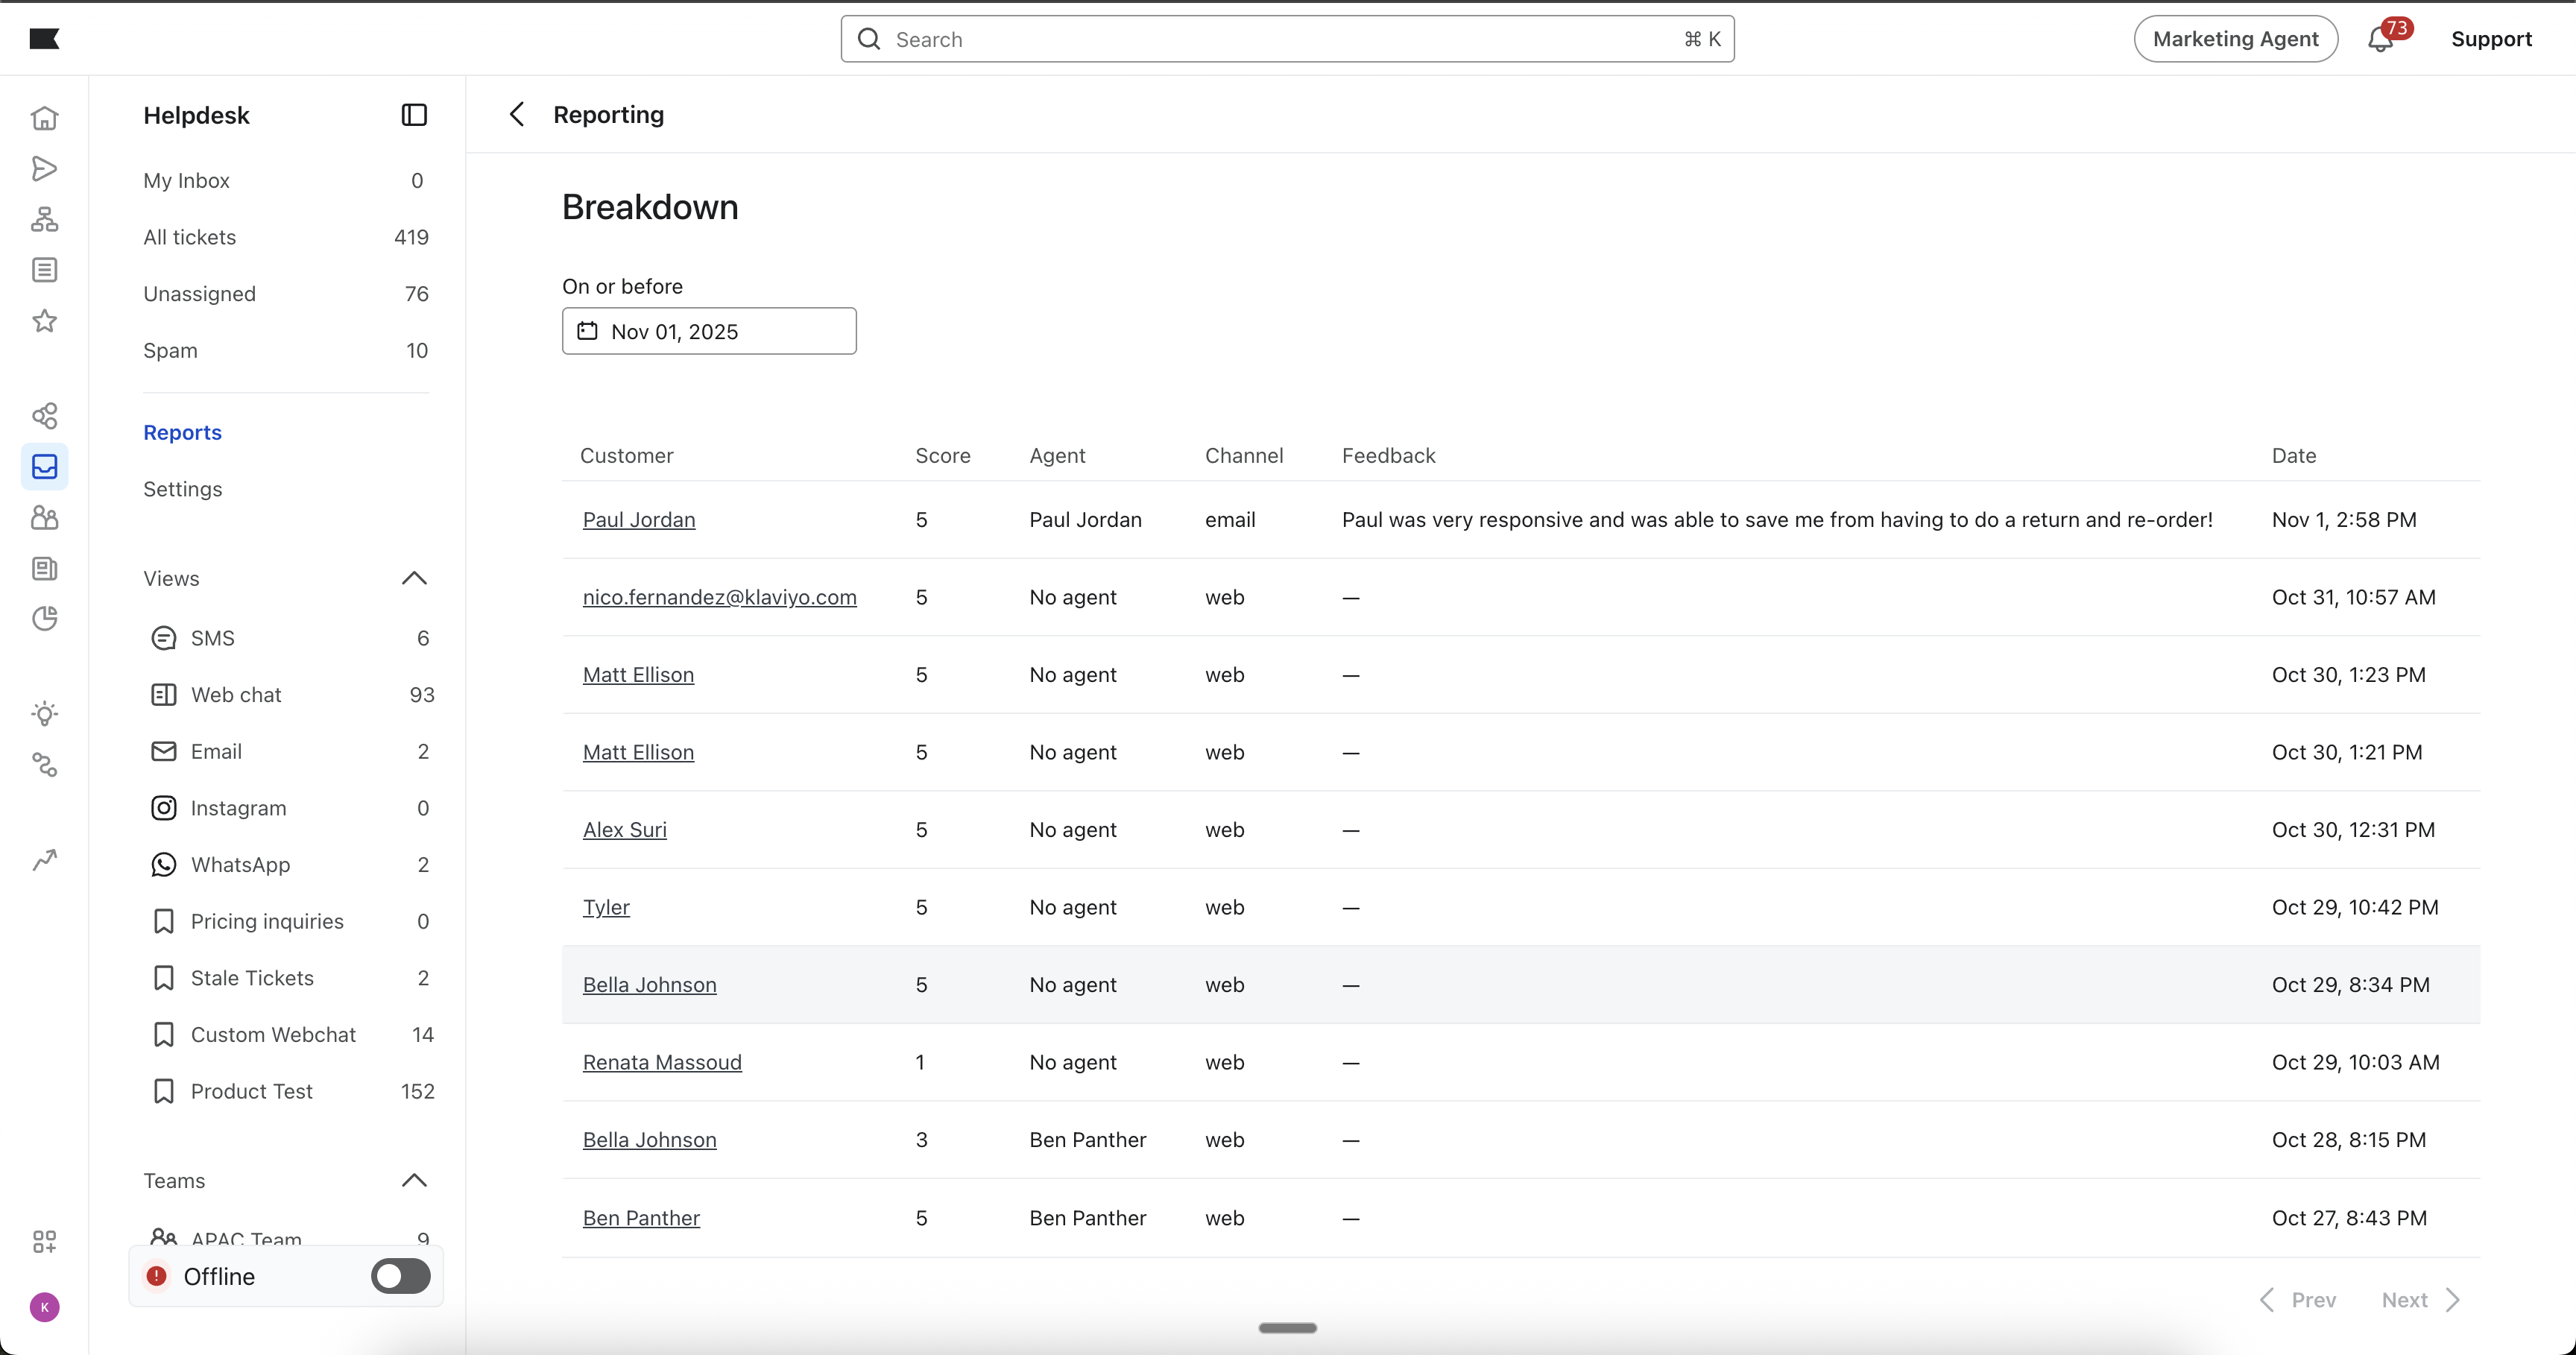Screen dimensions: 2576x1355
Task: Open the lightbulb ideas icon in rail
Action: (44, 714)
